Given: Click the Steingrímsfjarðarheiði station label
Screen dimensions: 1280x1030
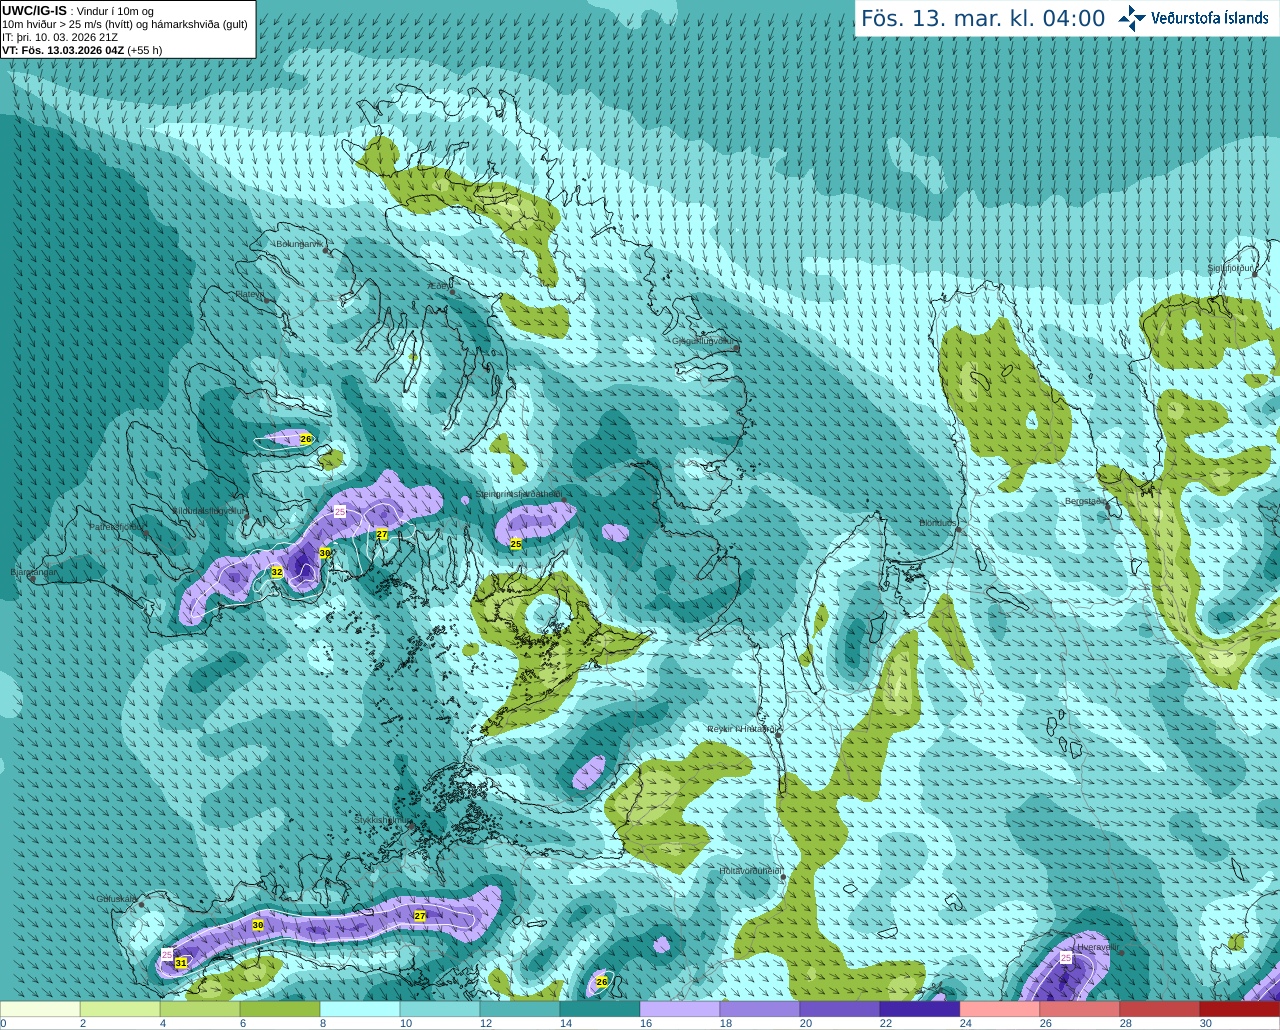Looking at the screenshot, I should point(519,494).
